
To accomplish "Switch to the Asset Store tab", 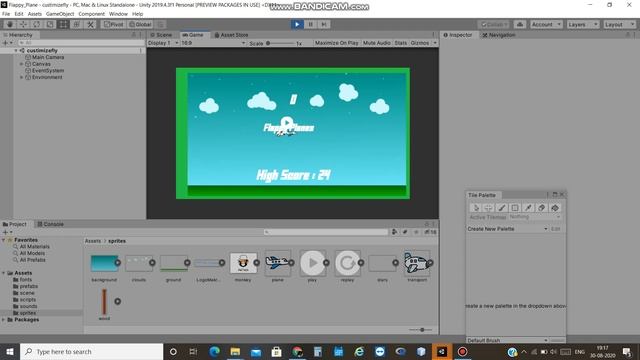I will 231,35.
